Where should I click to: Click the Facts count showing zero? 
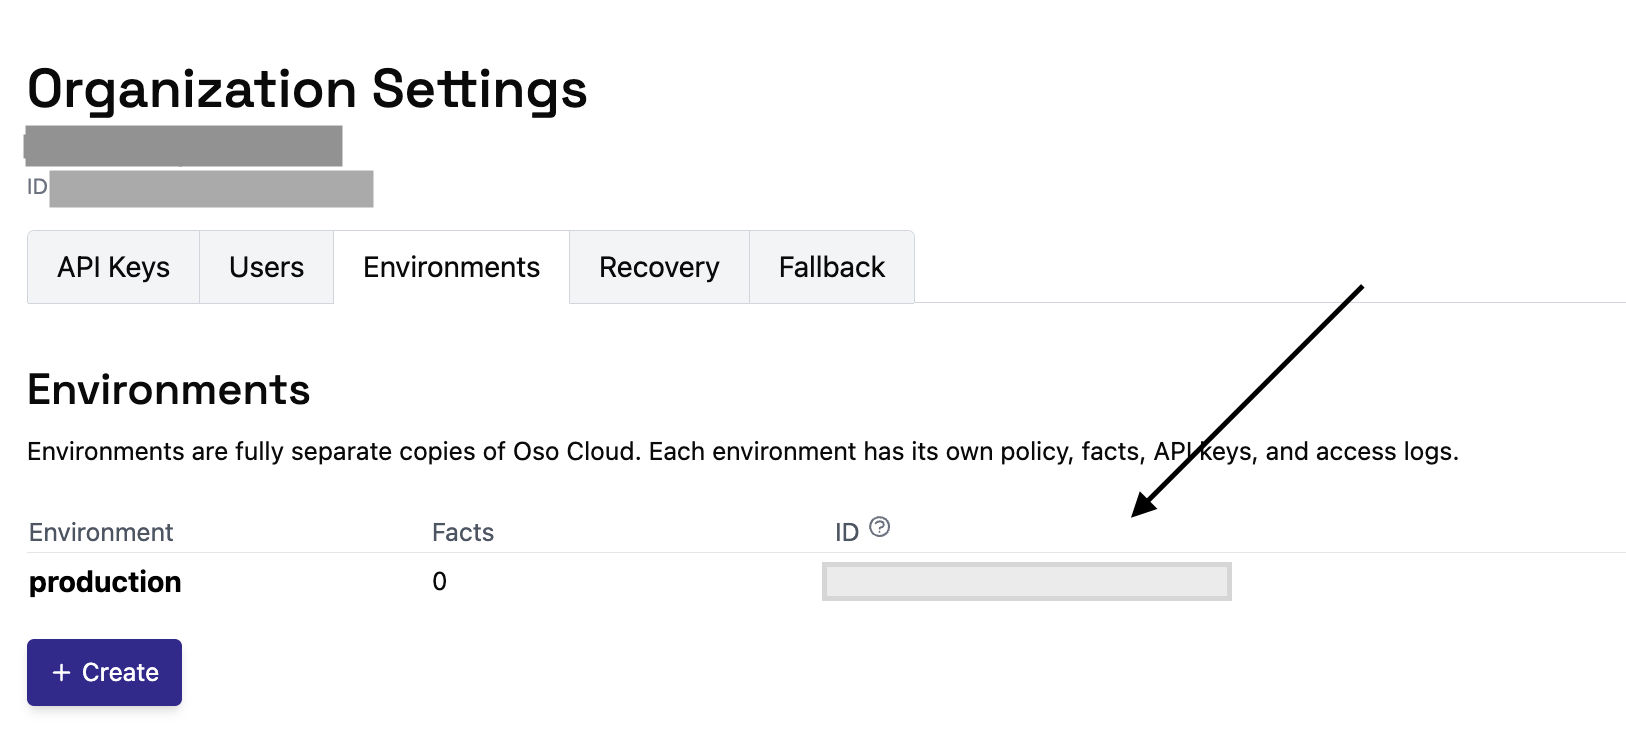tap(439, 581)
